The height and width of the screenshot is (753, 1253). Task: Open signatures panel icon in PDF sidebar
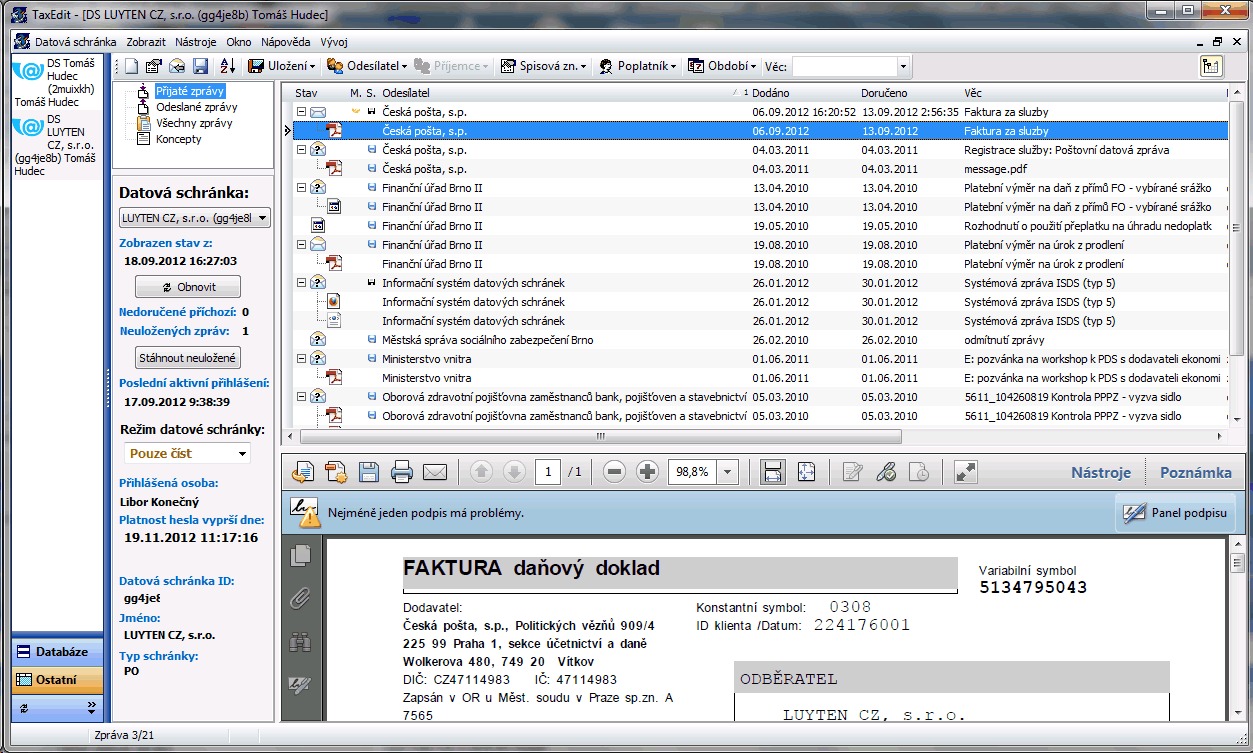click(x=299, y=685)
